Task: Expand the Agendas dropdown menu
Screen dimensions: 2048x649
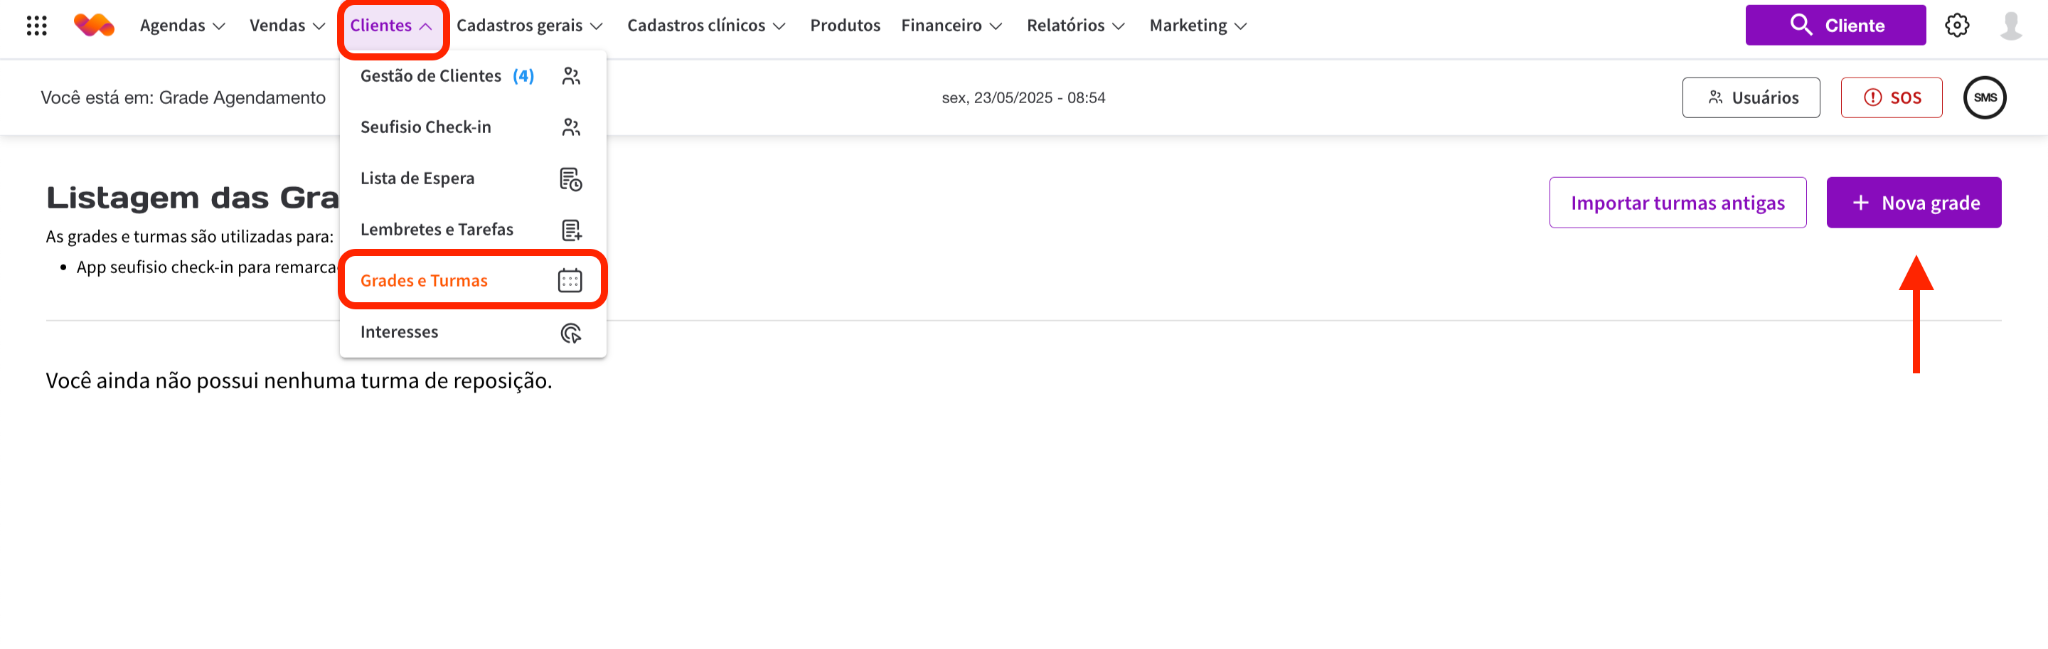Action: click(182, 26)
